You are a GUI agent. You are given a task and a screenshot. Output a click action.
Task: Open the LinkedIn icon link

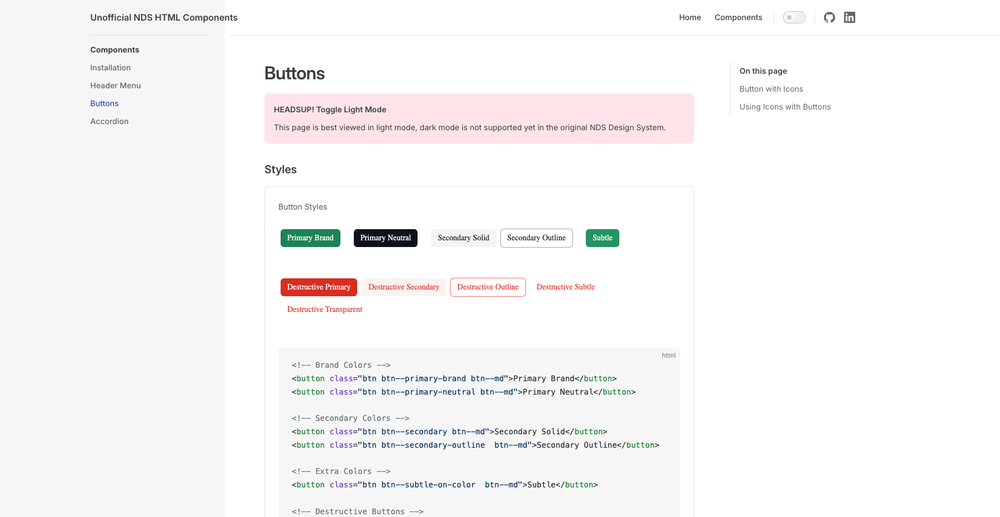coord(849,17)
